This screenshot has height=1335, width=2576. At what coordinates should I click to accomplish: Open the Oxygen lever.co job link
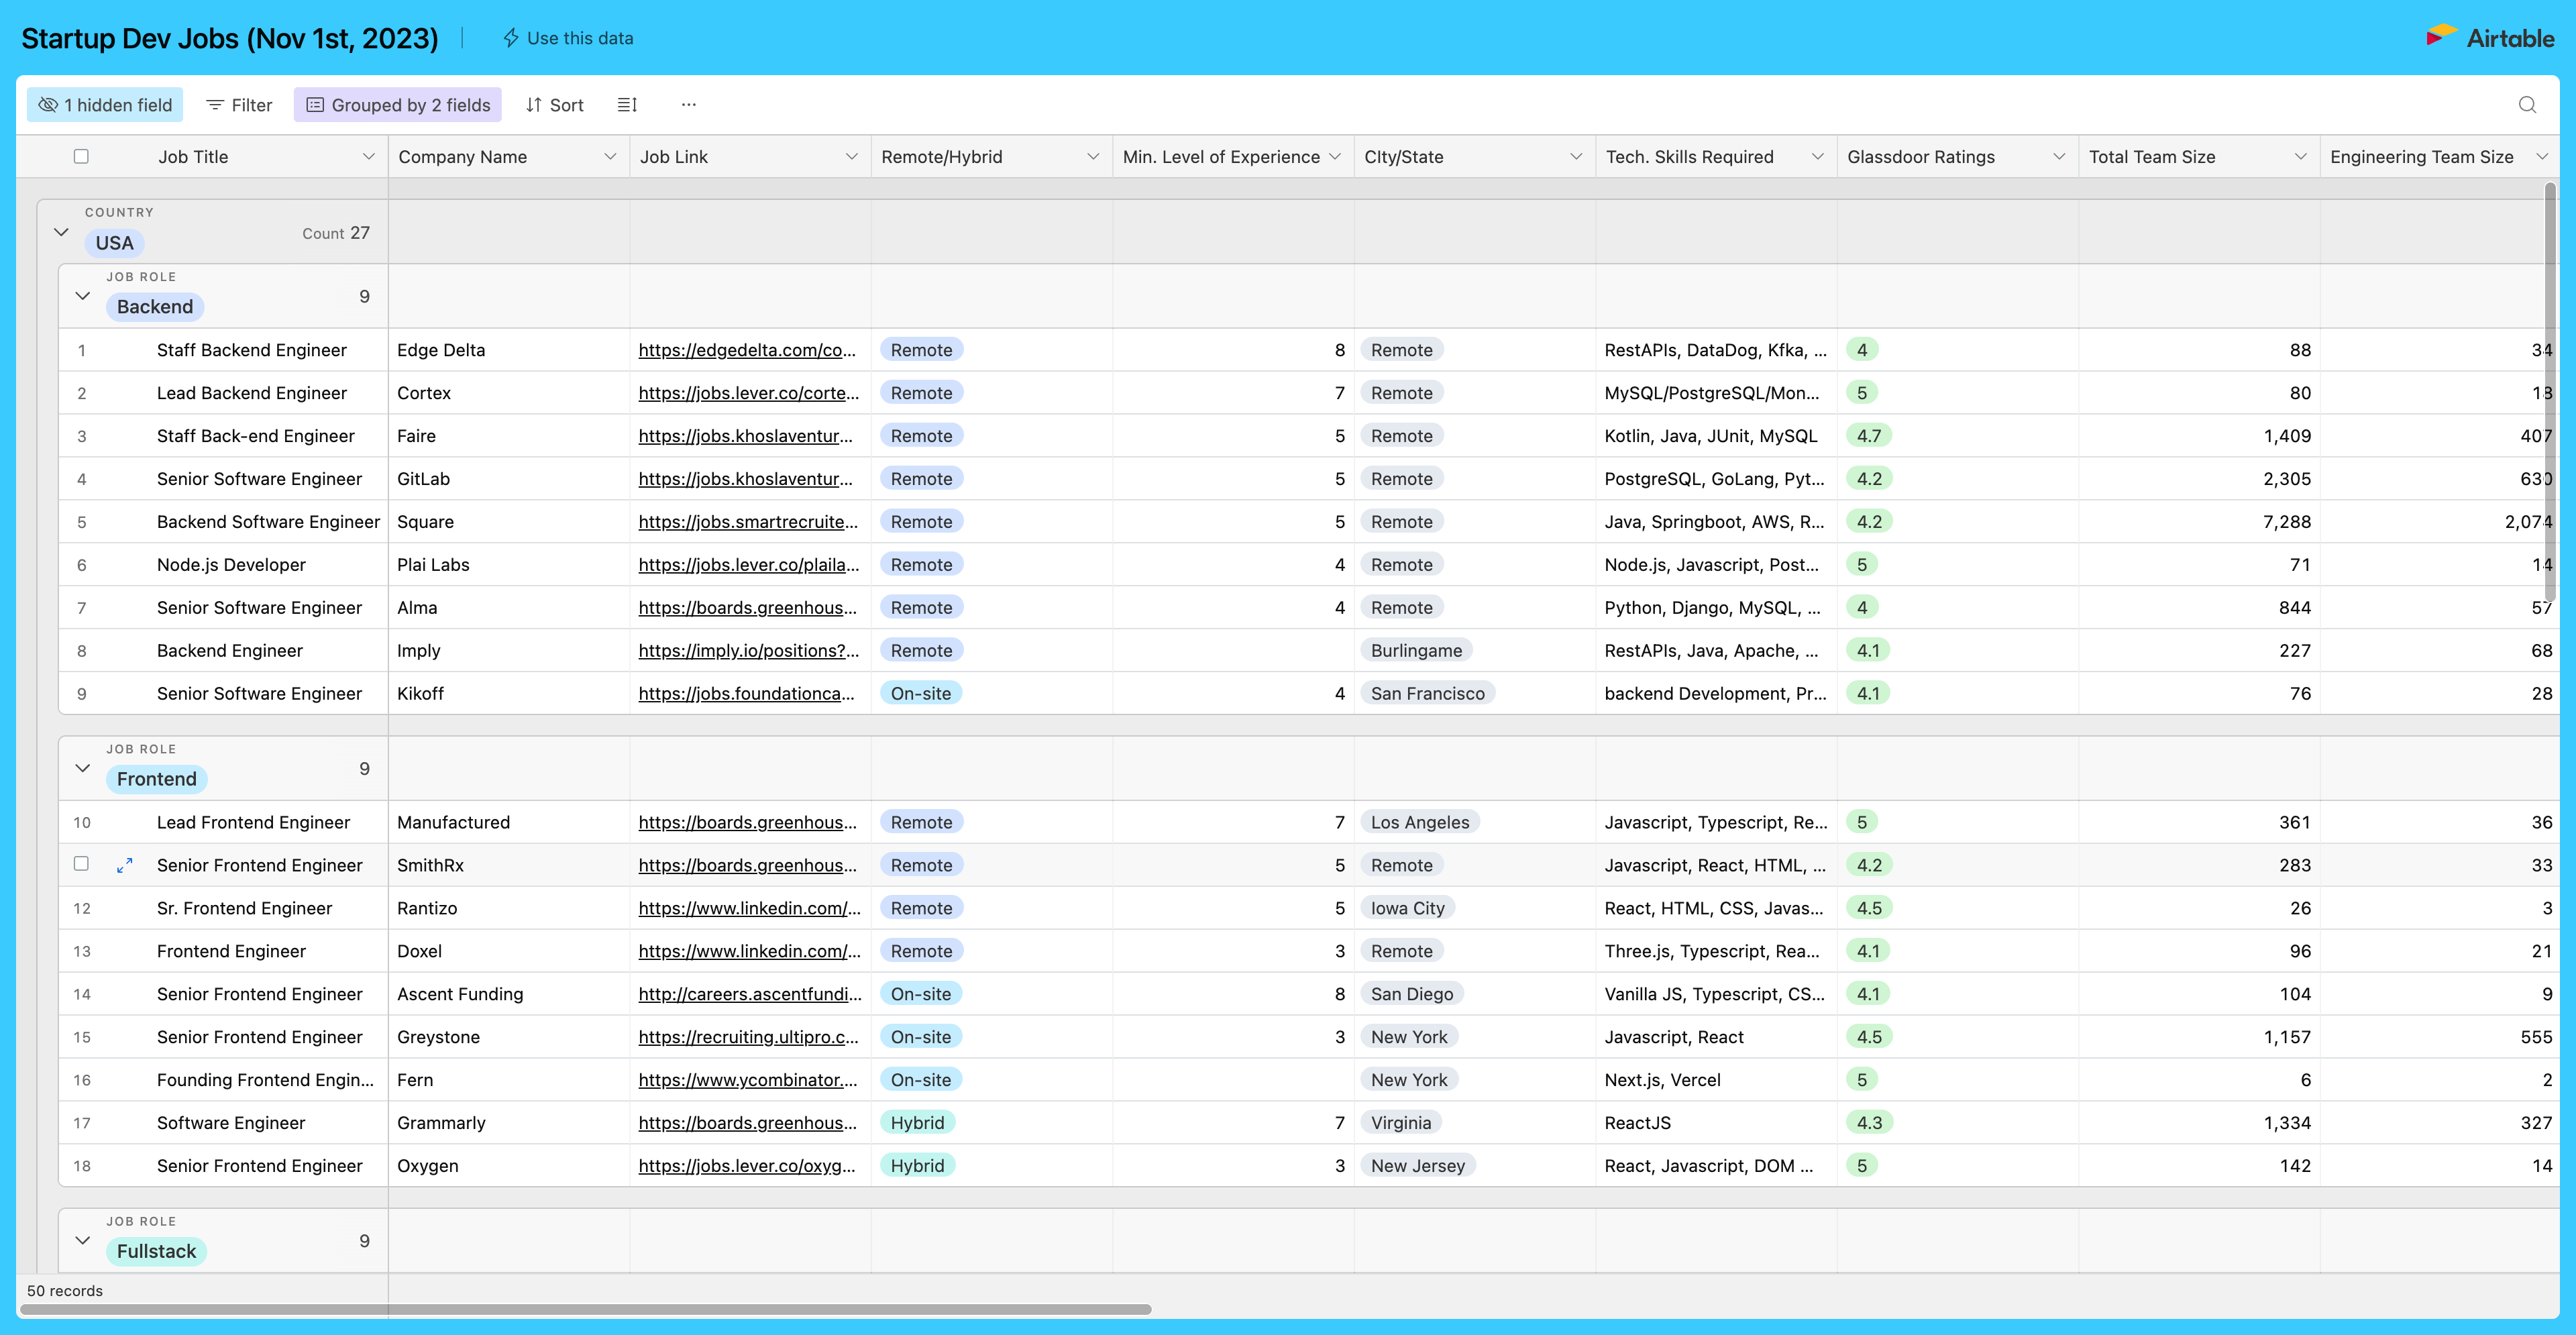tap(747, 1166)
